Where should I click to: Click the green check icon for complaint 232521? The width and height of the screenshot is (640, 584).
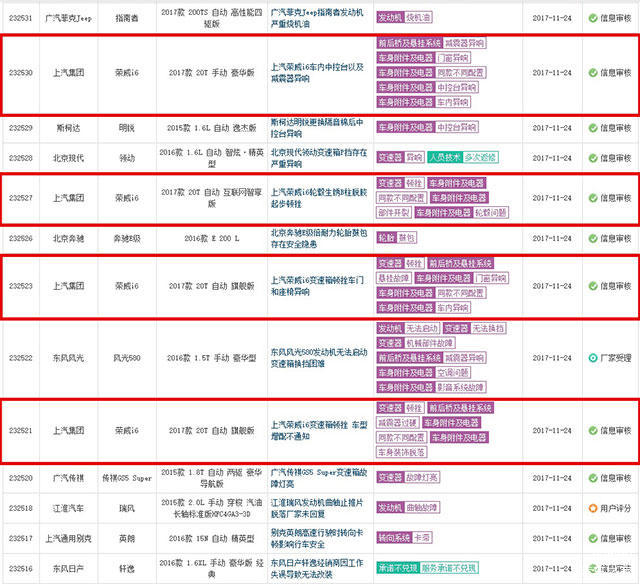(593, 431)
